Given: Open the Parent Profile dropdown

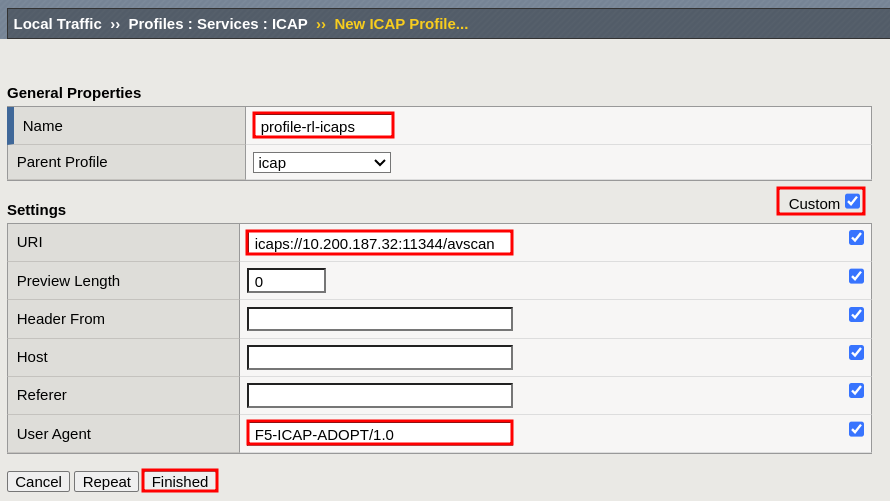Looking at the screenshot, I should pos(321,162).
